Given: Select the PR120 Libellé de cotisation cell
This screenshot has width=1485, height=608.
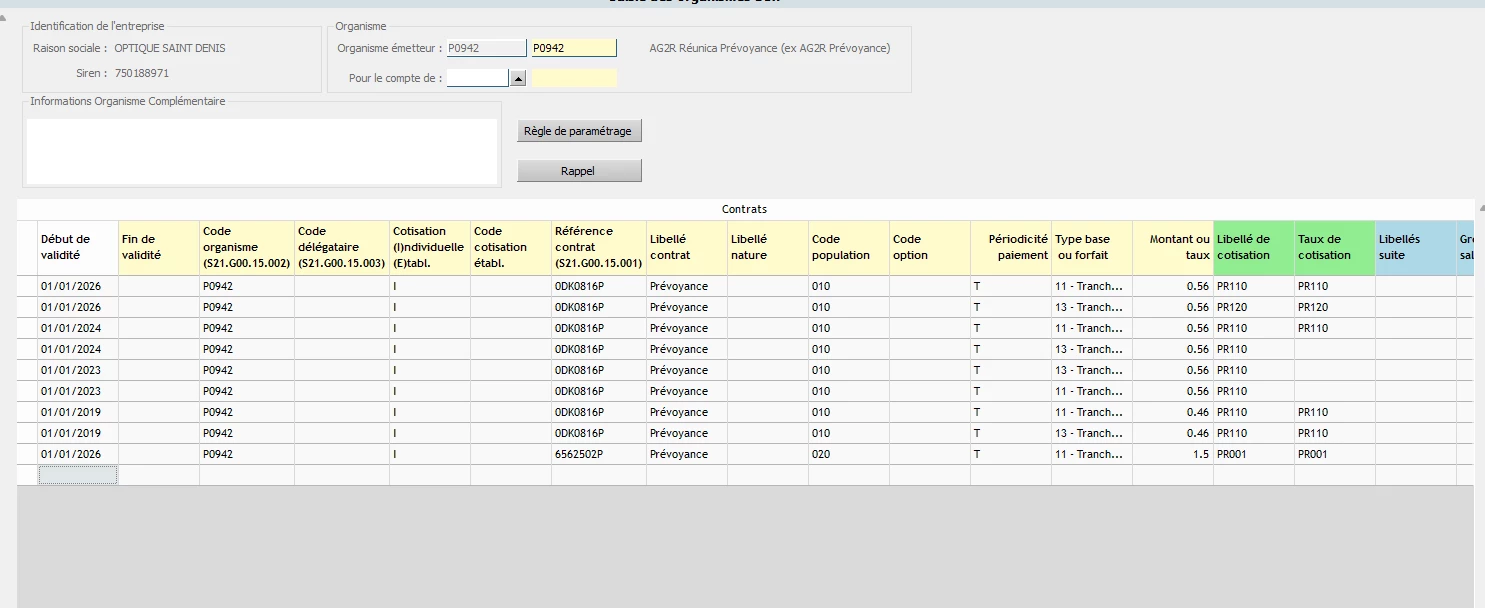Looking at the screenshot, I should (x=1253, y=307).
